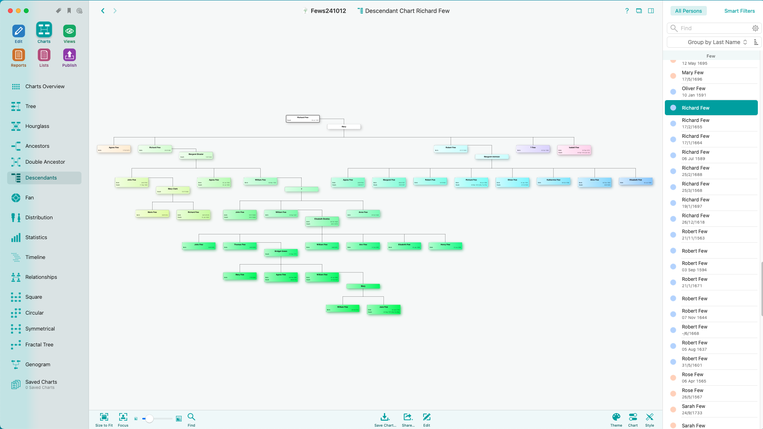The width and height of the screenshot is (763, 429).
Task: Open the Tree chart
Action: (44, 106)
